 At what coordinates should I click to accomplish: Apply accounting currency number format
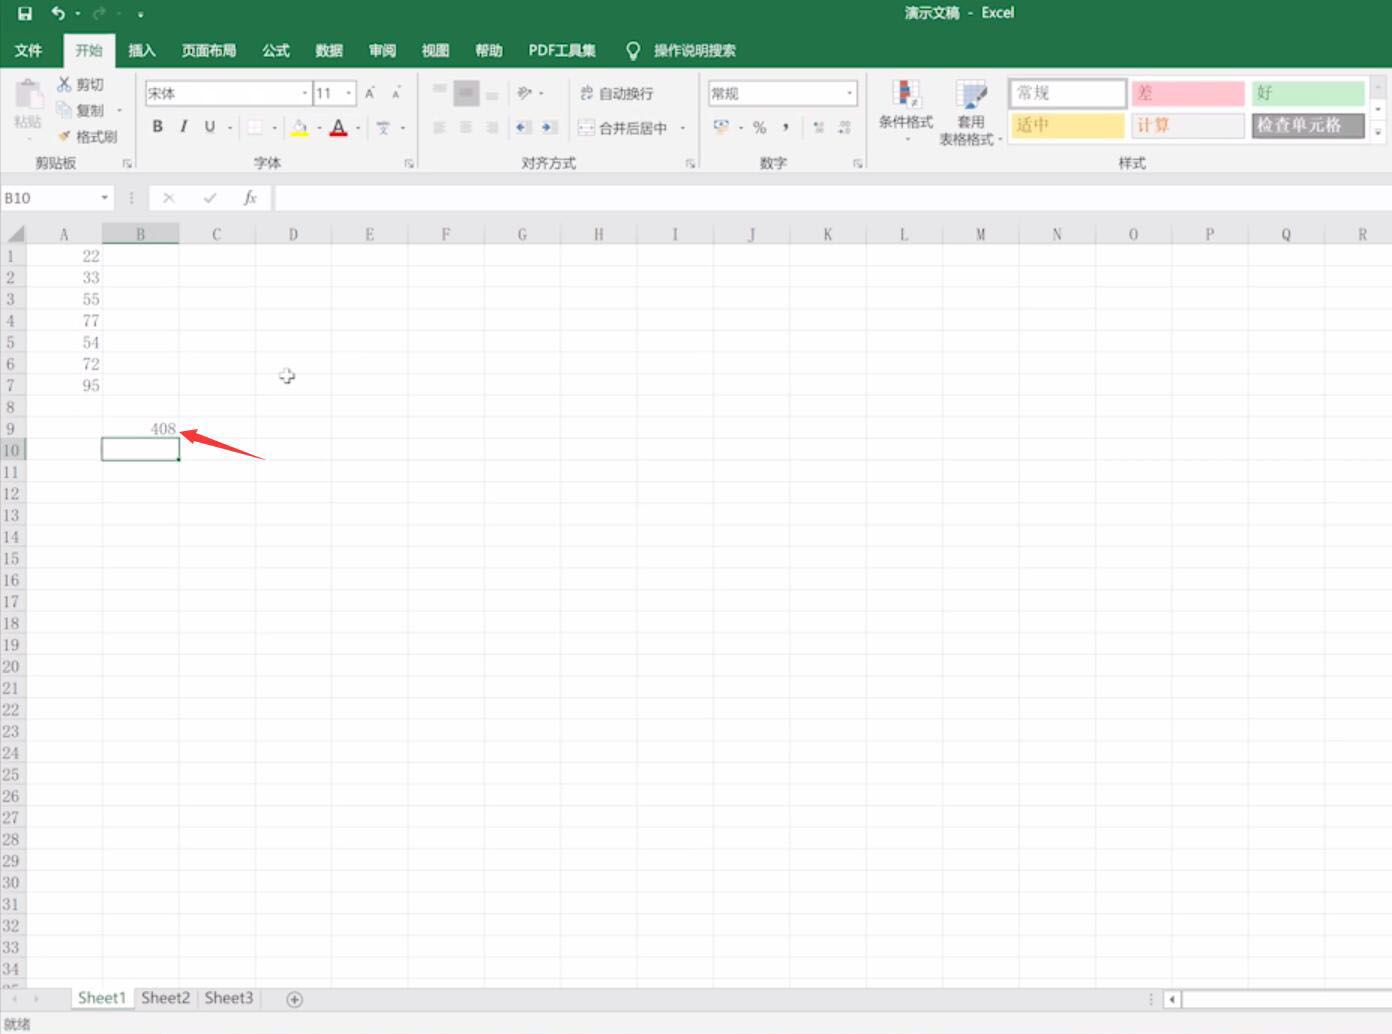(721, 127)
